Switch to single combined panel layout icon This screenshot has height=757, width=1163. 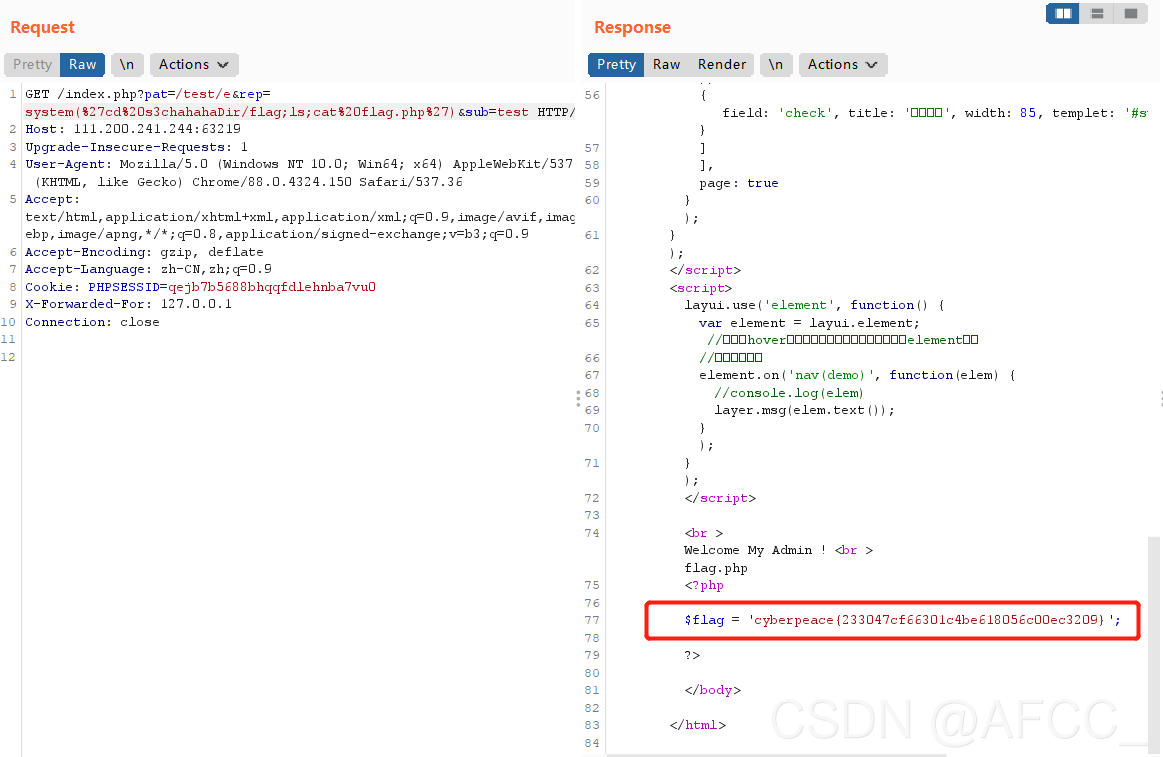click(1130, 13)
